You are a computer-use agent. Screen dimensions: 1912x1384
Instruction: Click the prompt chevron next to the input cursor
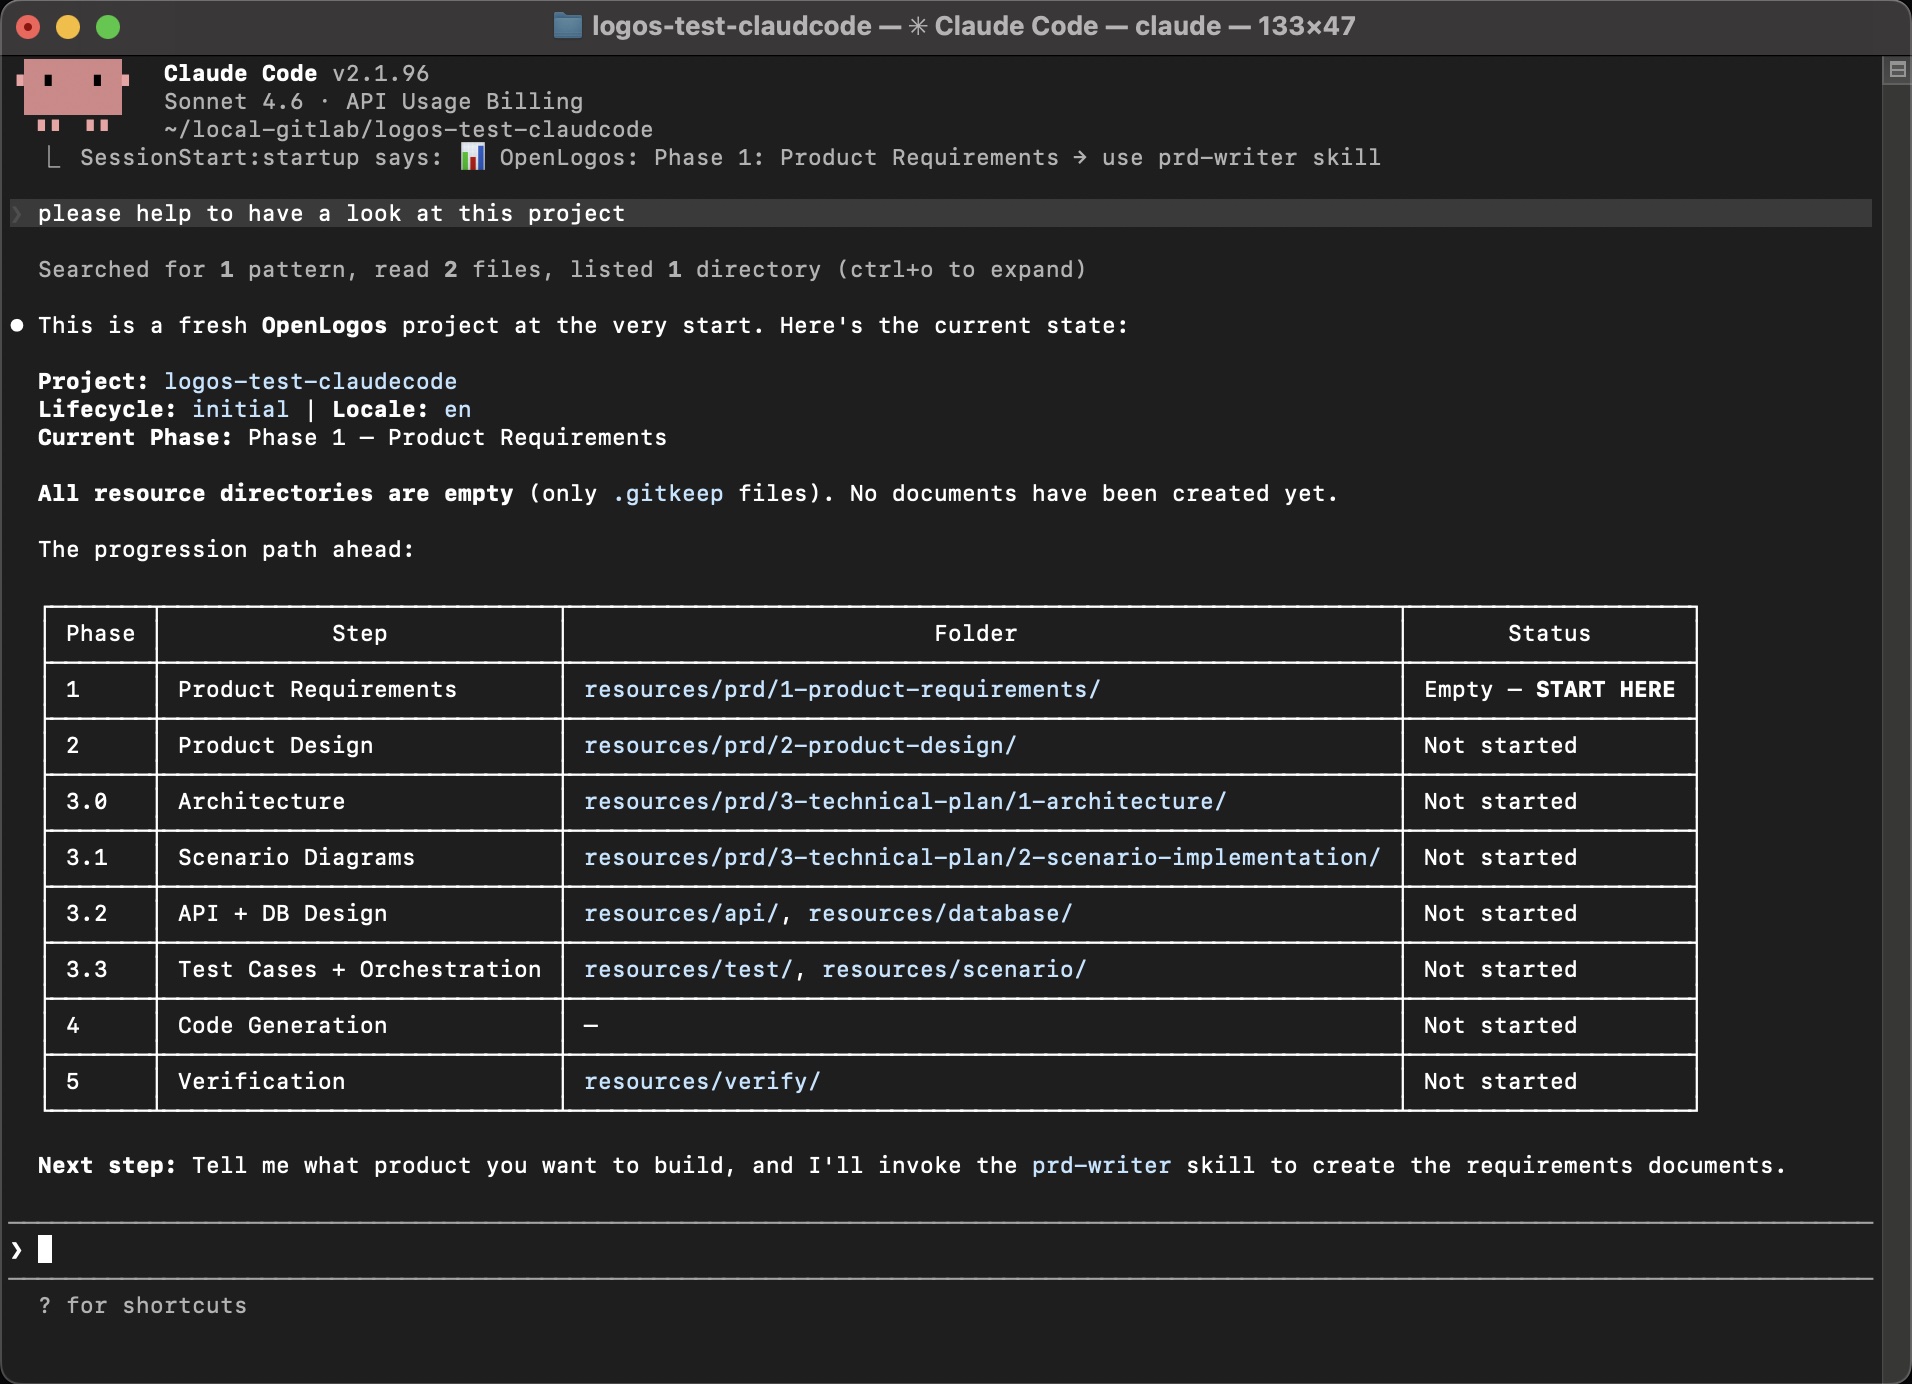[15, 1249]
